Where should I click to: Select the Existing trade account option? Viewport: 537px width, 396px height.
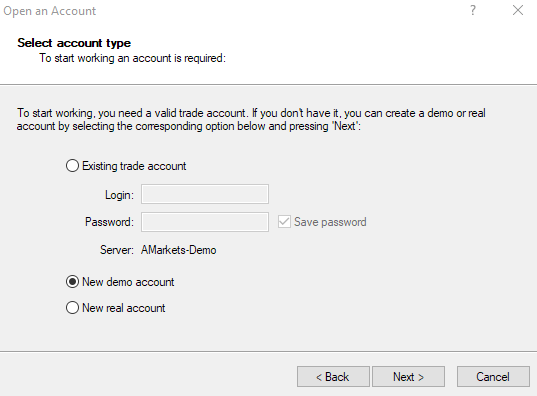point(72,166)
